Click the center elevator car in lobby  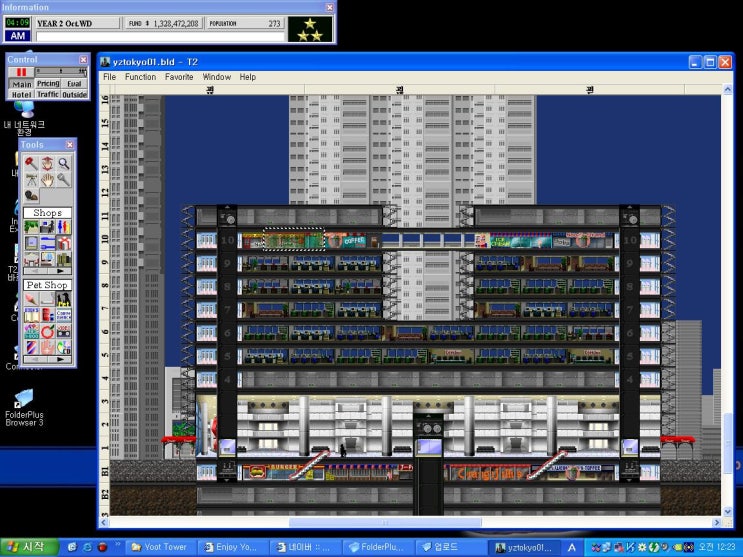(429, 447)
